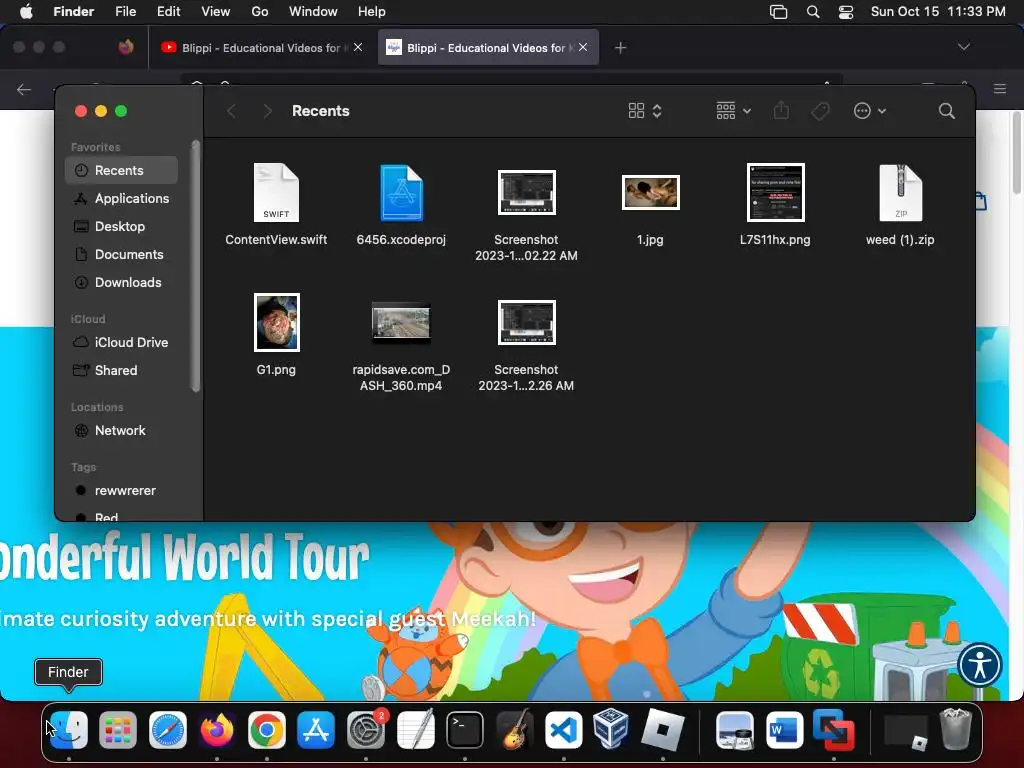Select G1.png image file
This screenshot has width=1024, height=768.
tap(276, 334)
